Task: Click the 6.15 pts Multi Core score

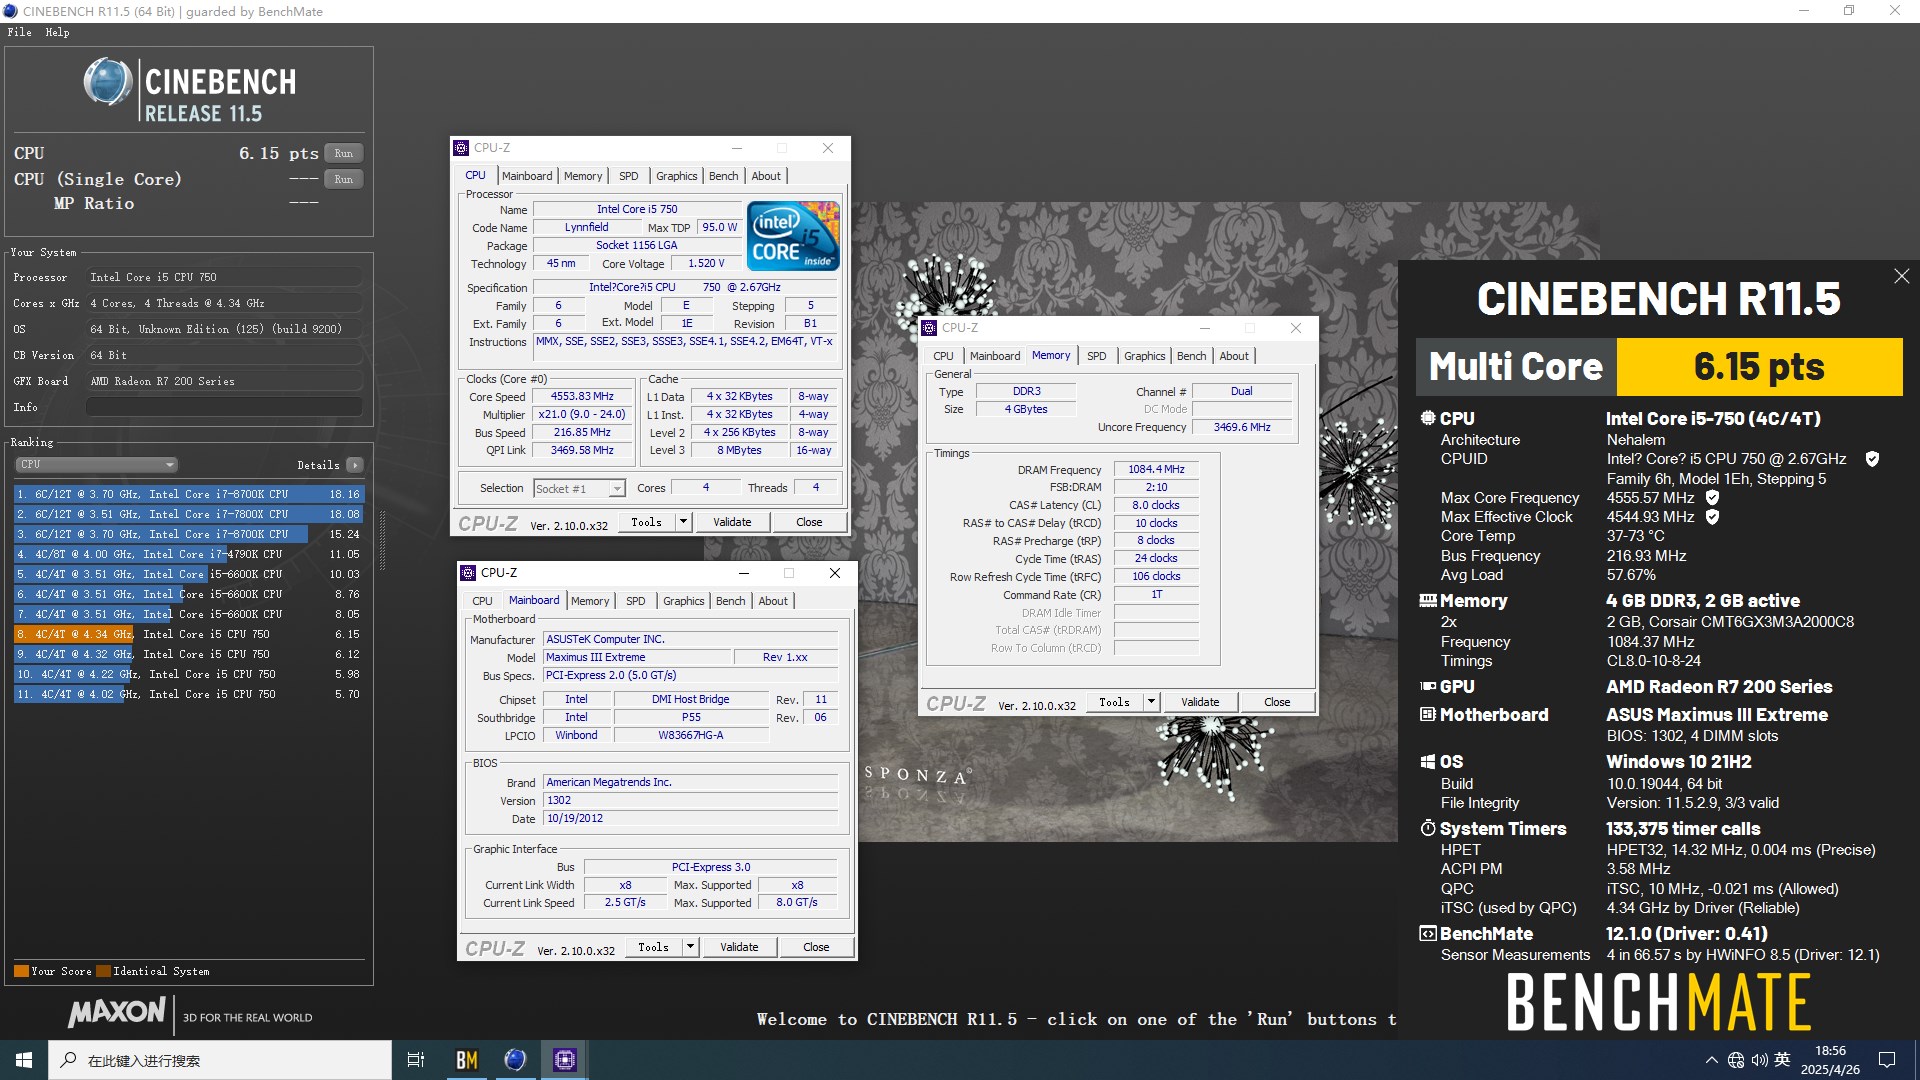Action: (x=1759, y=367)
